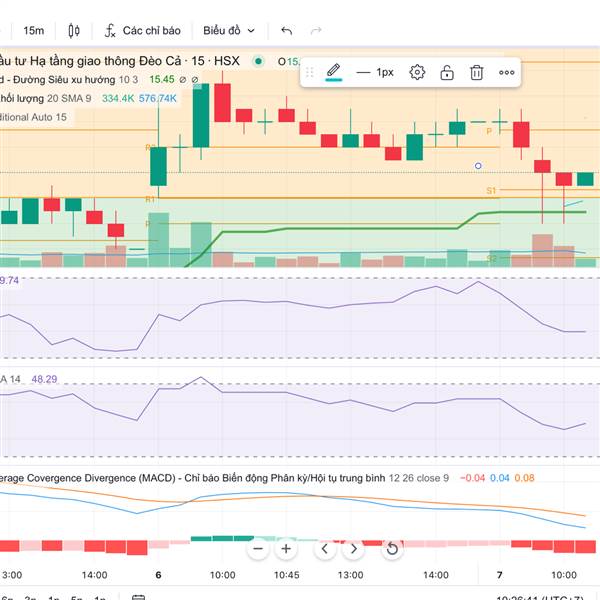Open the 15m interval selector
This screenshot has width=600, height=600.
34,31
